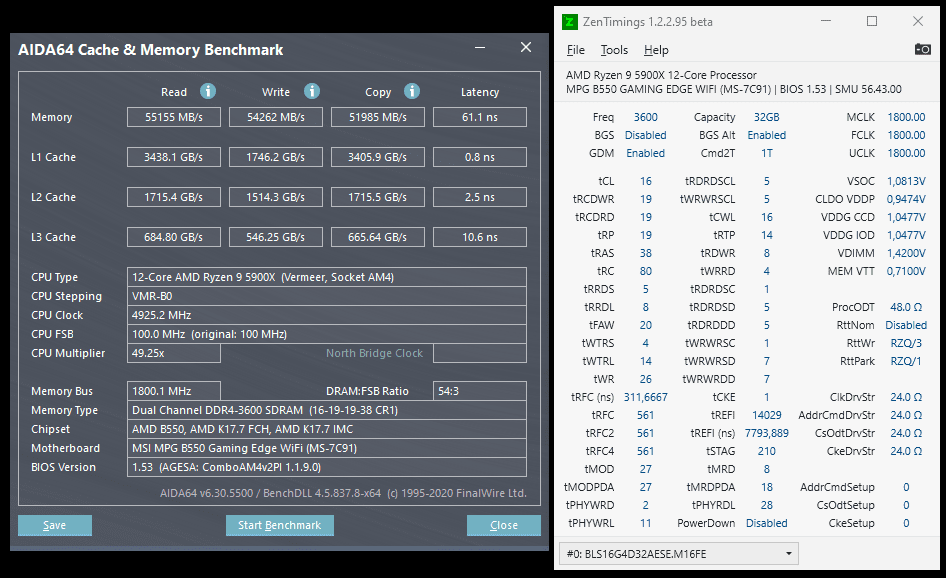946x578 pixels.
Task: Click the L1 Cache write value 1746.2 GB/s
Action: (x=276, y=157)
